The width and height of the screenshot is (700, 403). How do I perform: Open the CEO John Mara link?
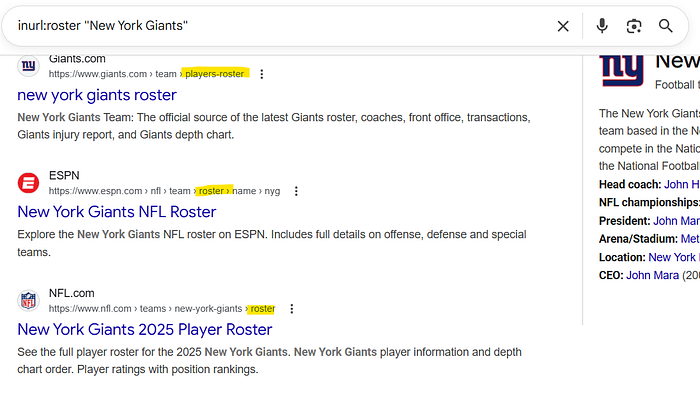click(x=652, y=275)
